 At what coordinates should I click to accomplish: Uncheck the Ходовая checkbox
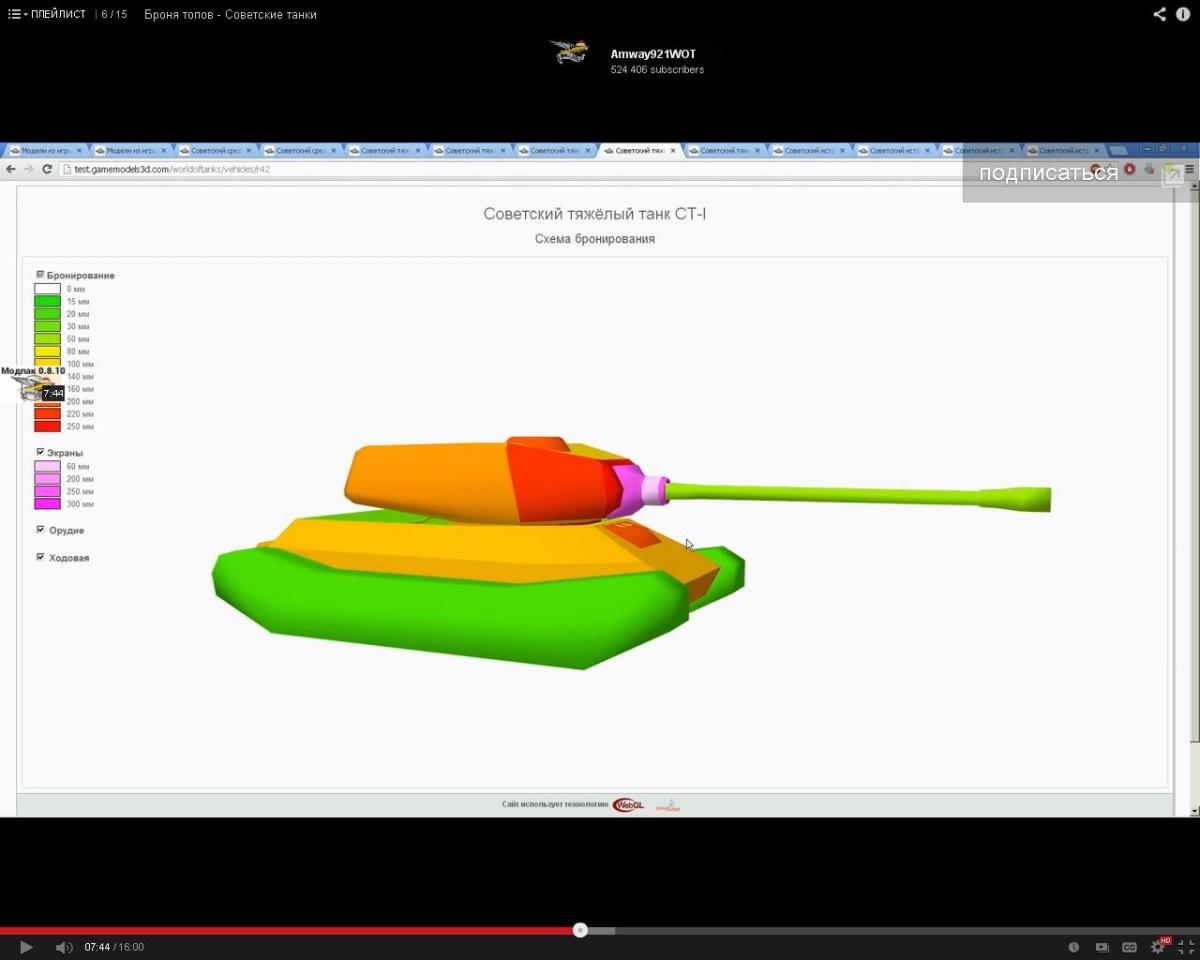pyautogui.click(x=41, y=557)
